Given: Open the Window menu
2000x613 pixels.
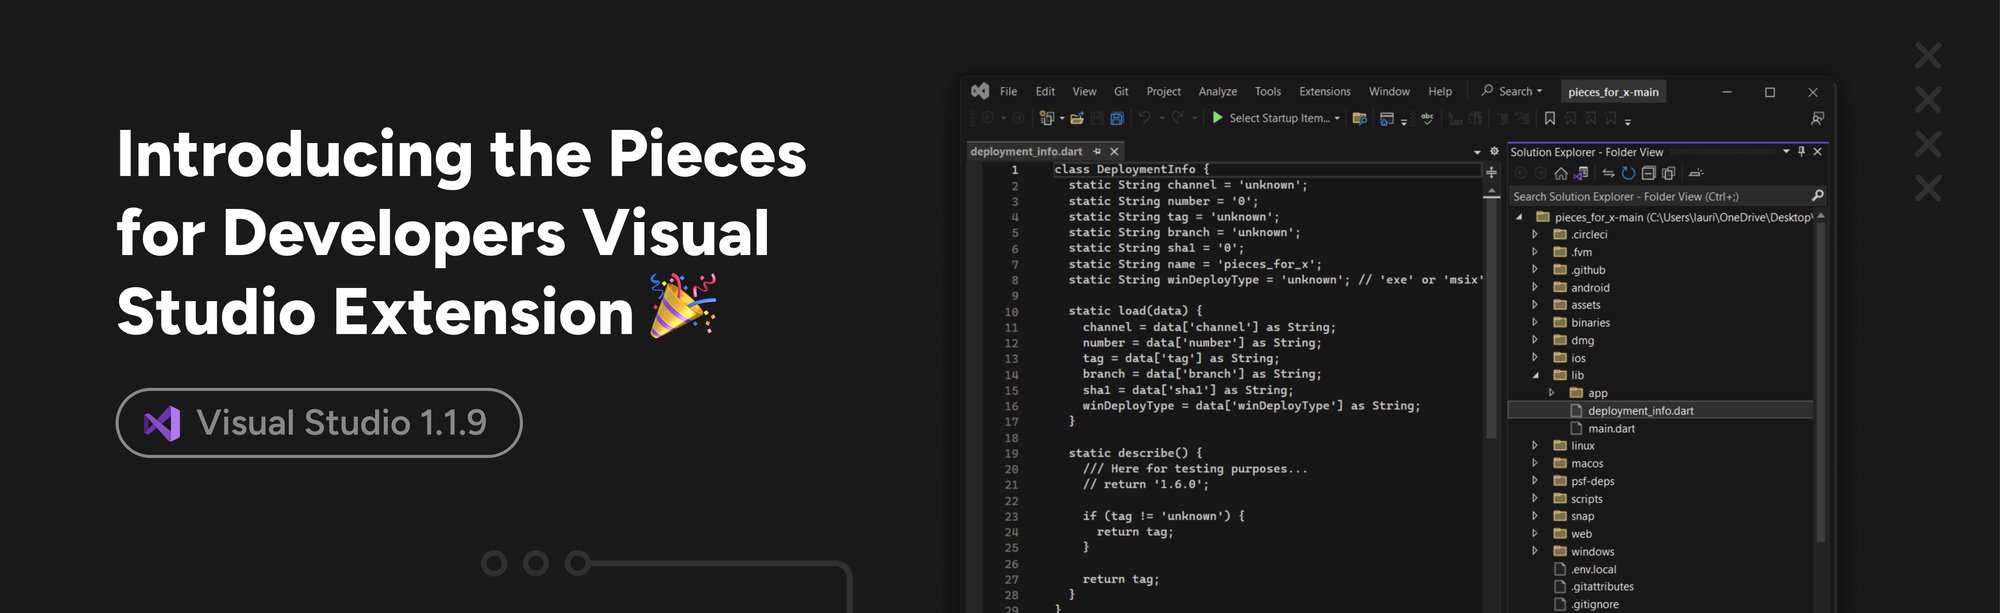Looking at the screenshot, I should [x=1389, y=91].
